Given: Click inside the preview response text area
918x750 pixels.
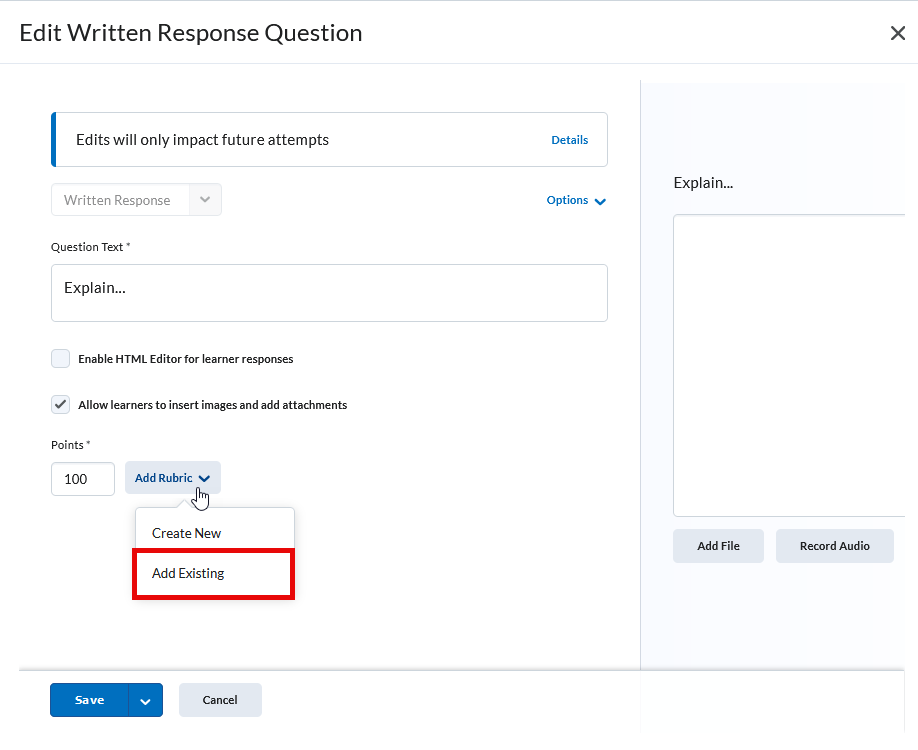Looking at the screenshot, I should point(788,365).
